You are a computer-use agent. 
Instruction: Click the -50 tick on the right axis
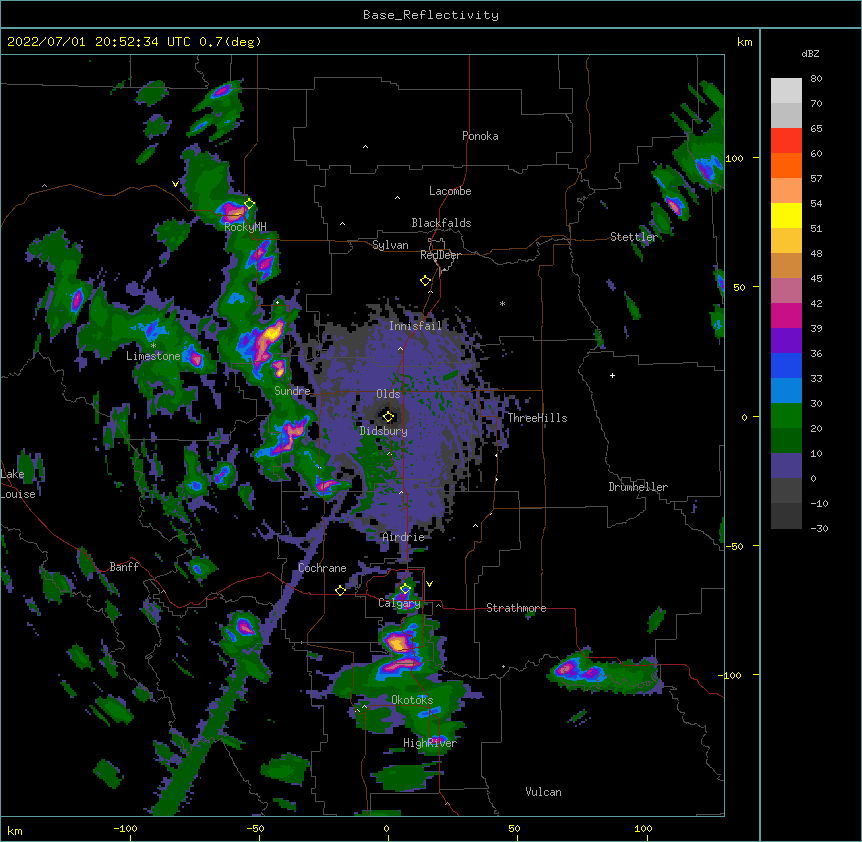(734, 546)
